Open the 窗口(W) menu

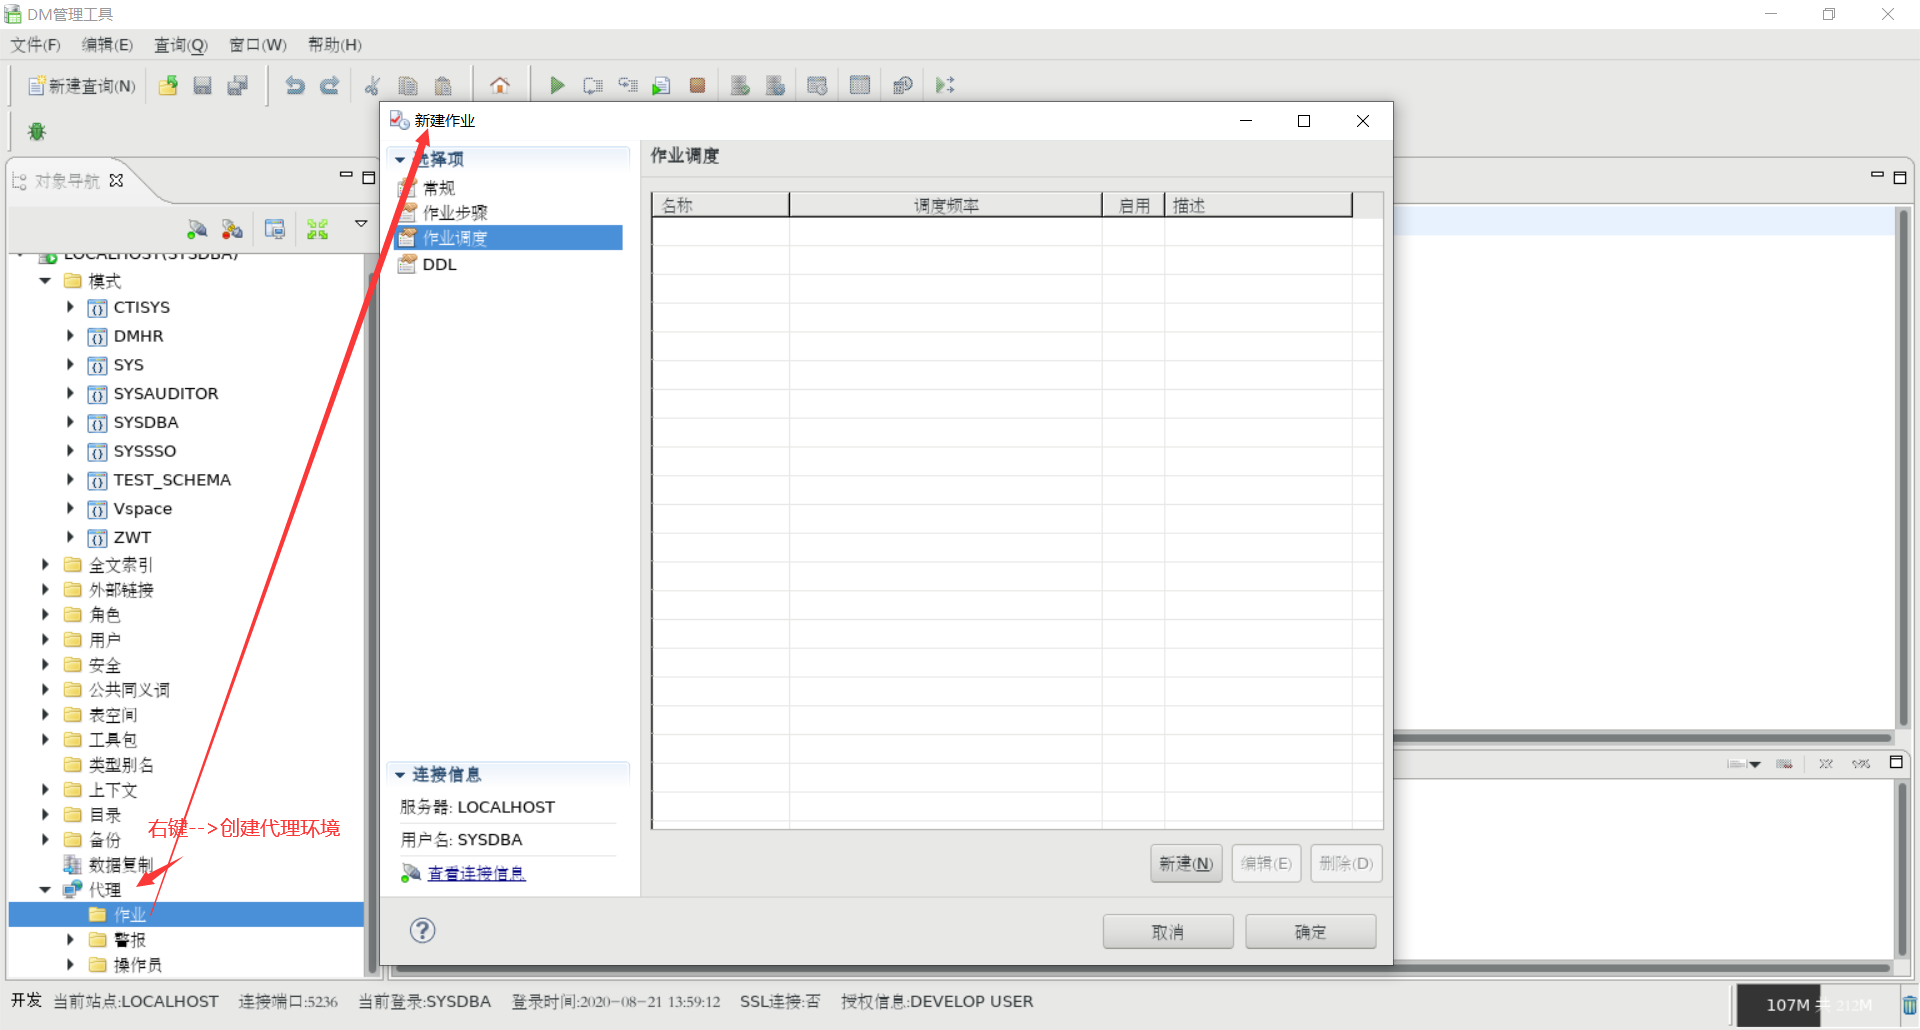point(258,45)
